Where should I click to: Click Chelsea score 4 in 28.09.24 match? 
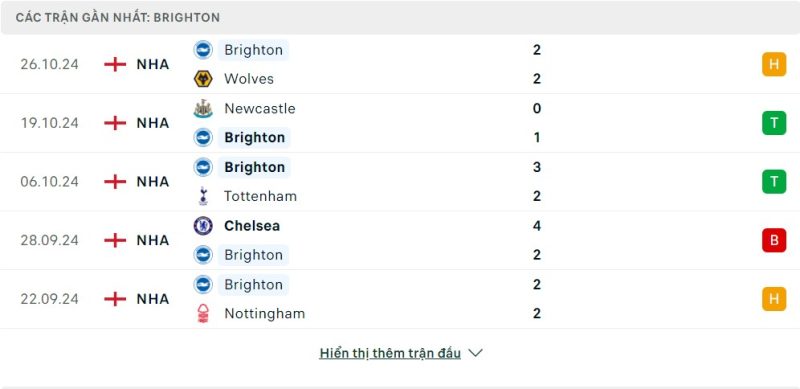coord(536,226)
